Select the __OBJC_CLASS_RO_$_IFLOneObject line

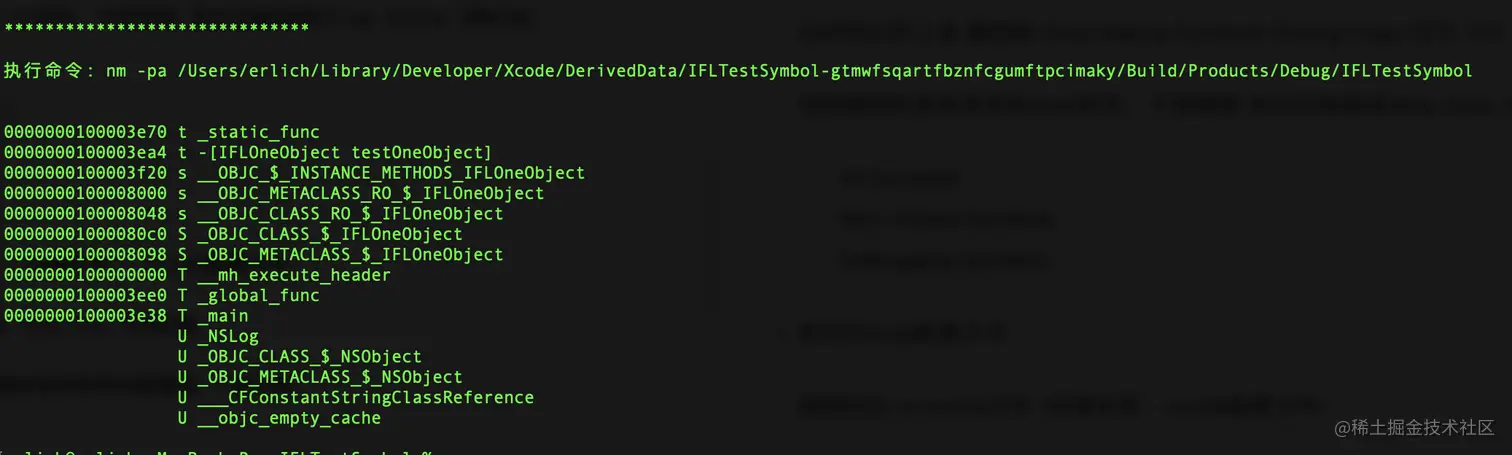point(254,214)
